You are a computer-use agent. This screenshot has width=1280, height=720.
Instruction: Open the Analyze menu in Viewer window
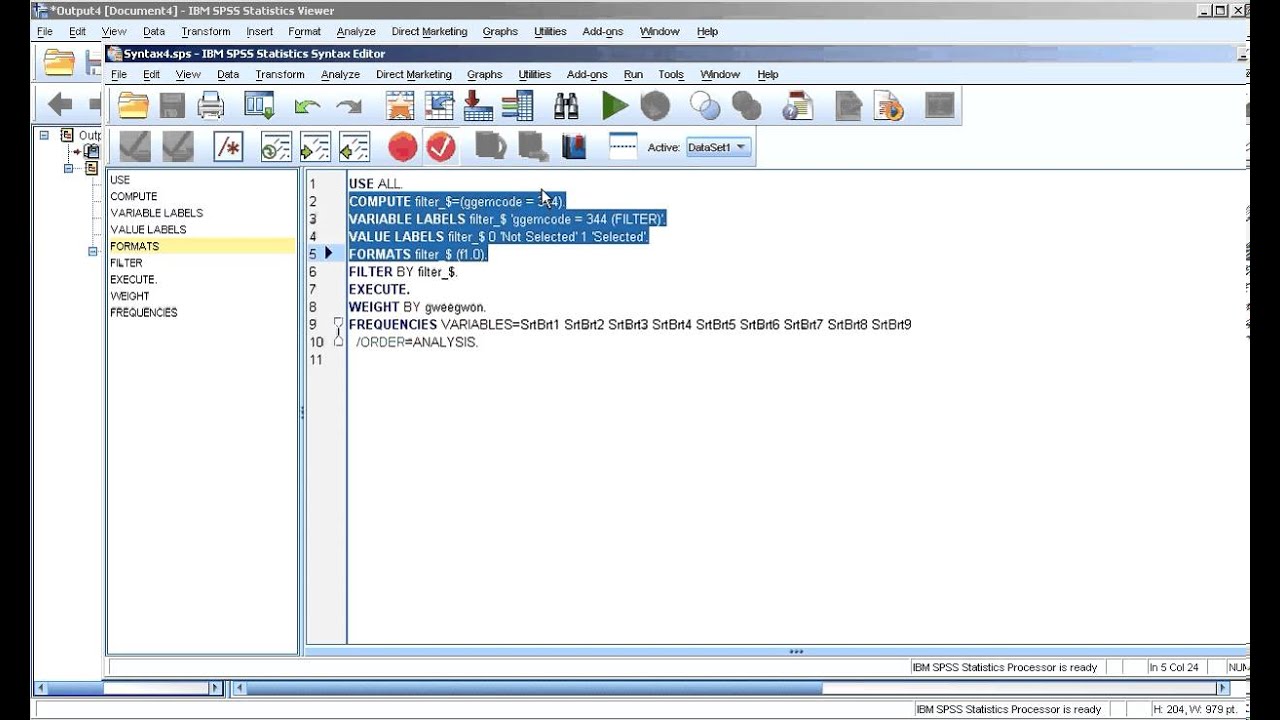[x=356, y=32]
